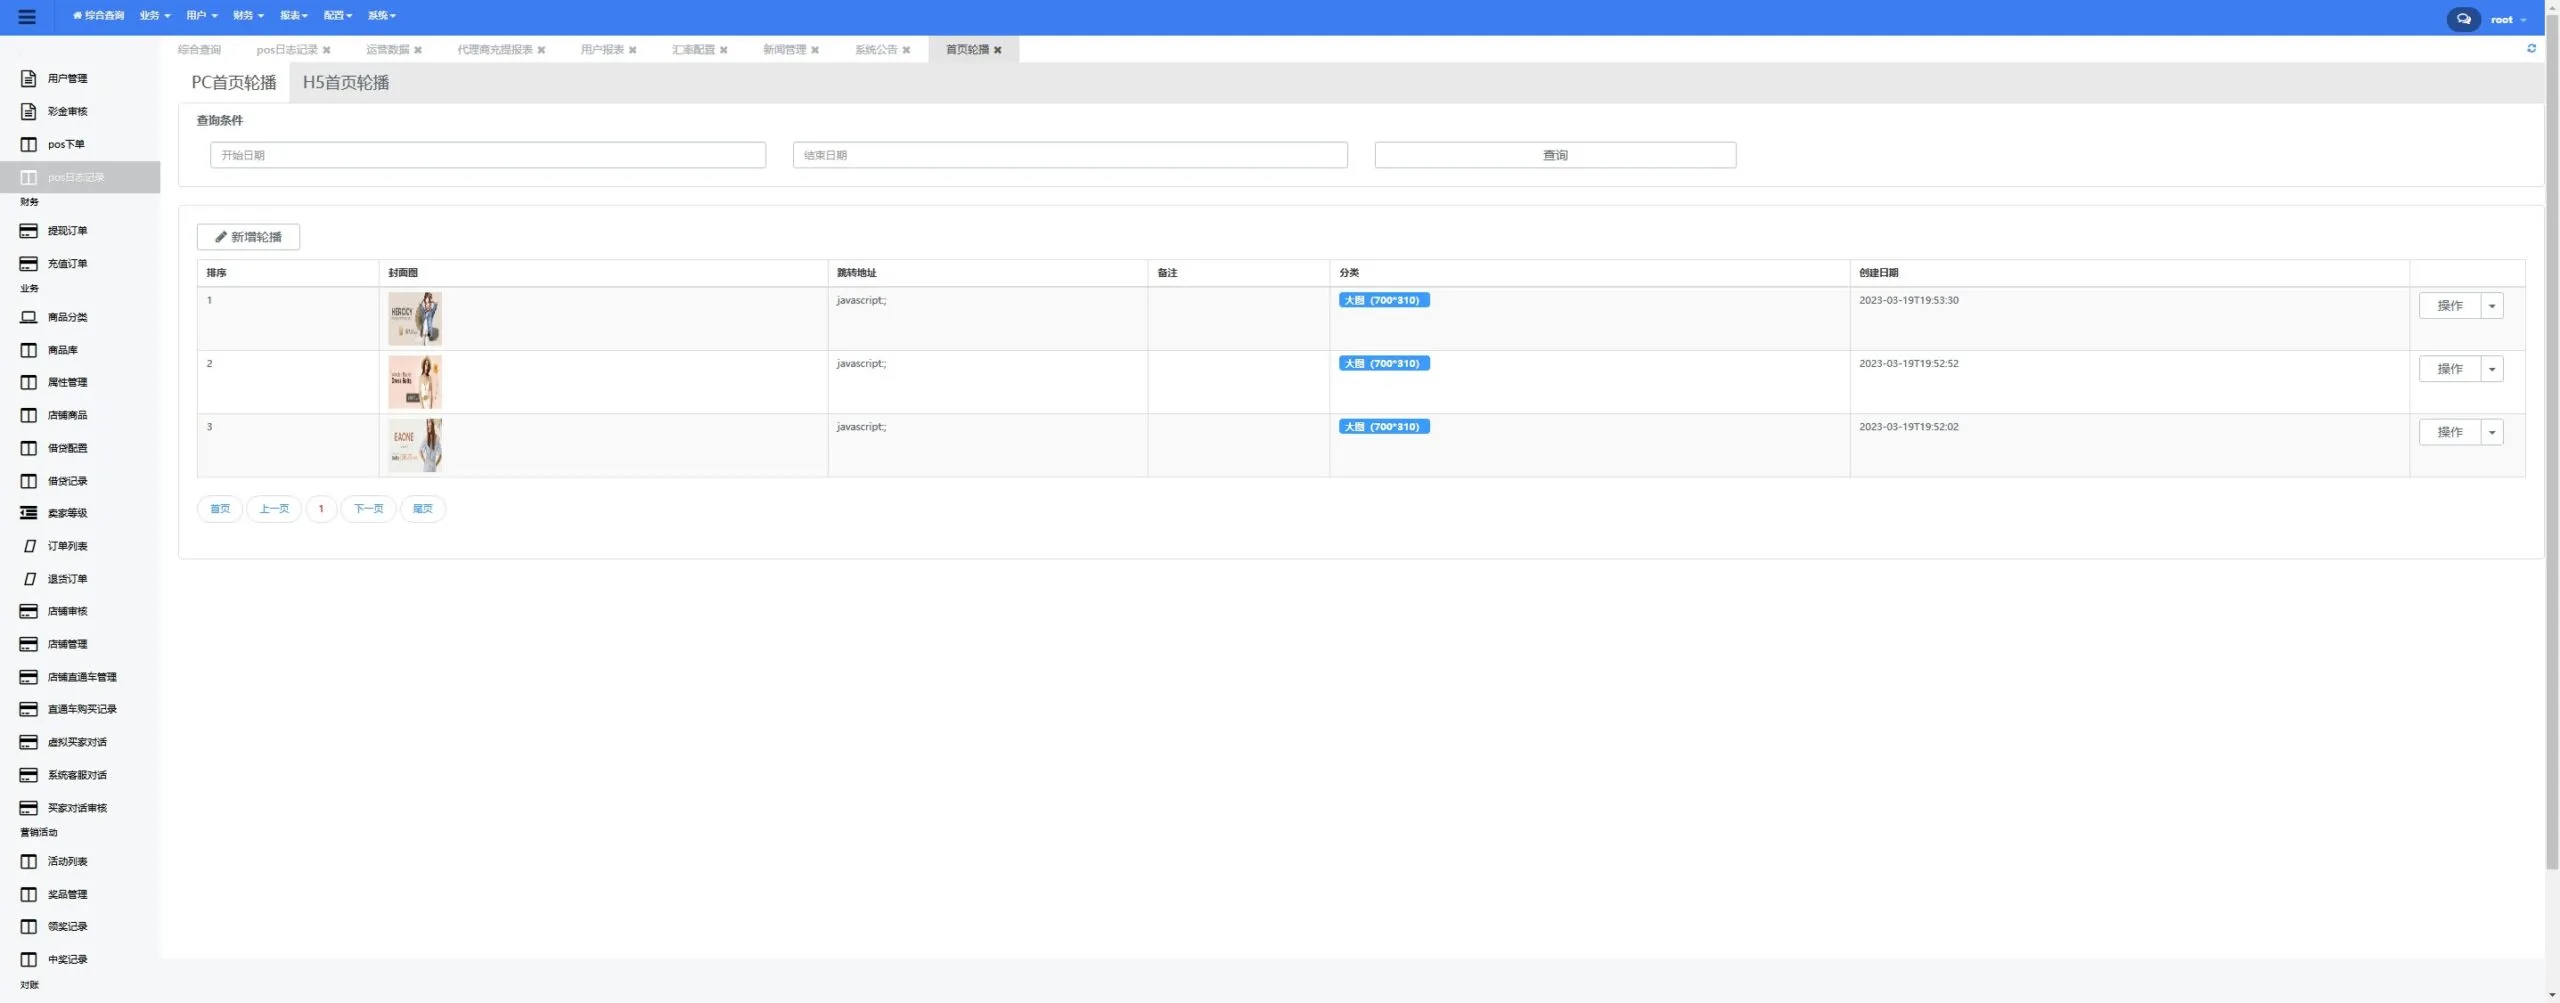Click the 卖家等级 indent icon
Viewport: 2560px width, 1003px height.
point(29,513)
